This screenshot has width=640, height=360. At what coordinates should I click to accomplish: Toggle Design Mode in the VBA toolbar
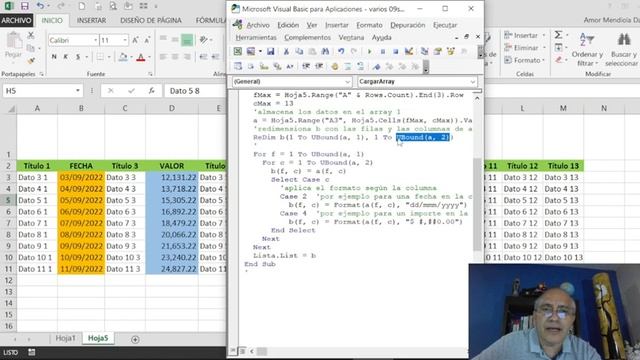click(409, 51)
